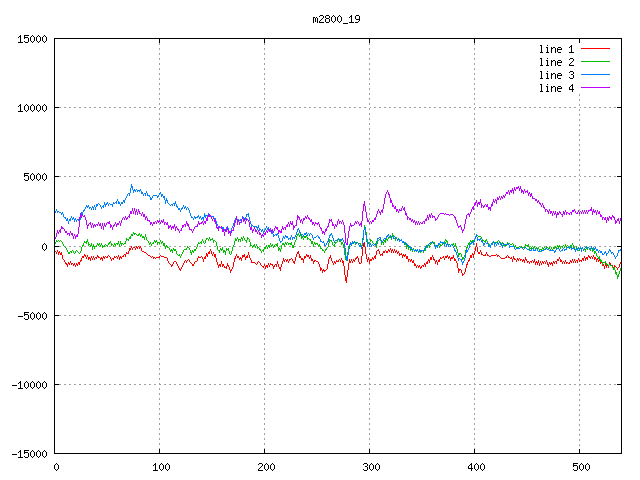The width and height of the screenshot is (640, 480).
Task: Select the 'line 4' legend label
Action: pos(556,88)
